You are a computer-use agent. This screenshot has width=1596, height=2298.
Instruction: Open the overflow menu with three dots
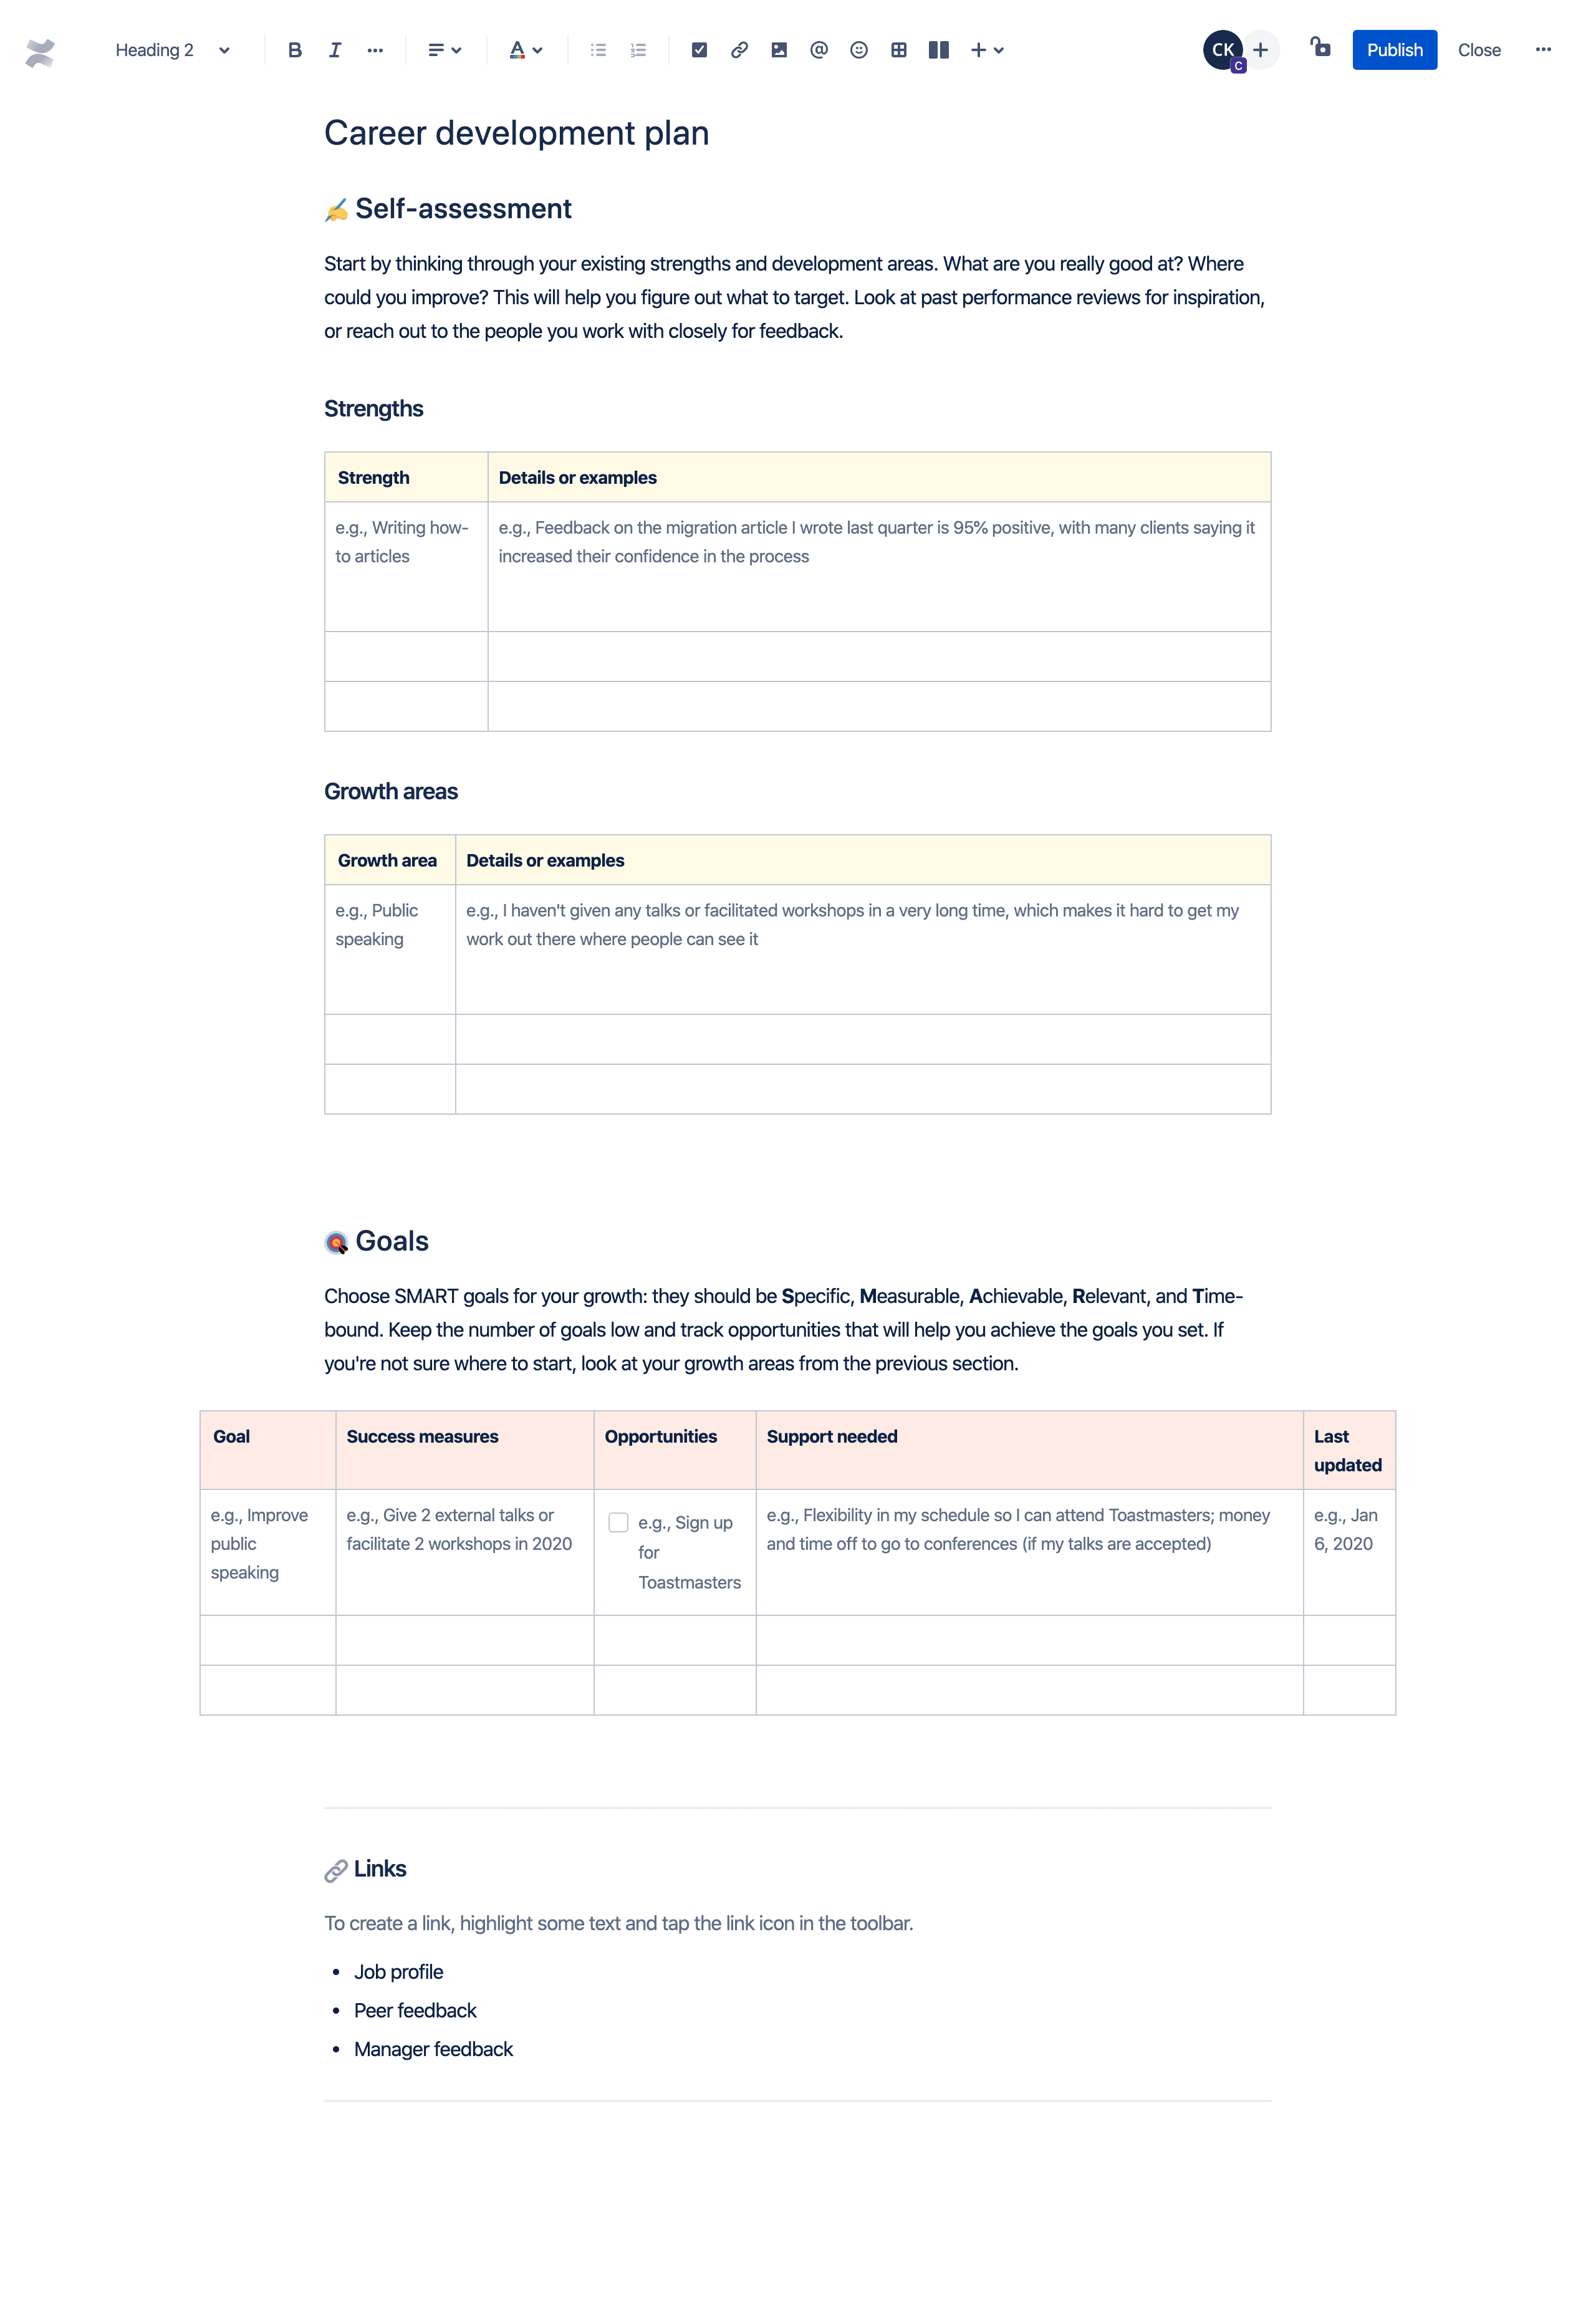pos(1544,49)
